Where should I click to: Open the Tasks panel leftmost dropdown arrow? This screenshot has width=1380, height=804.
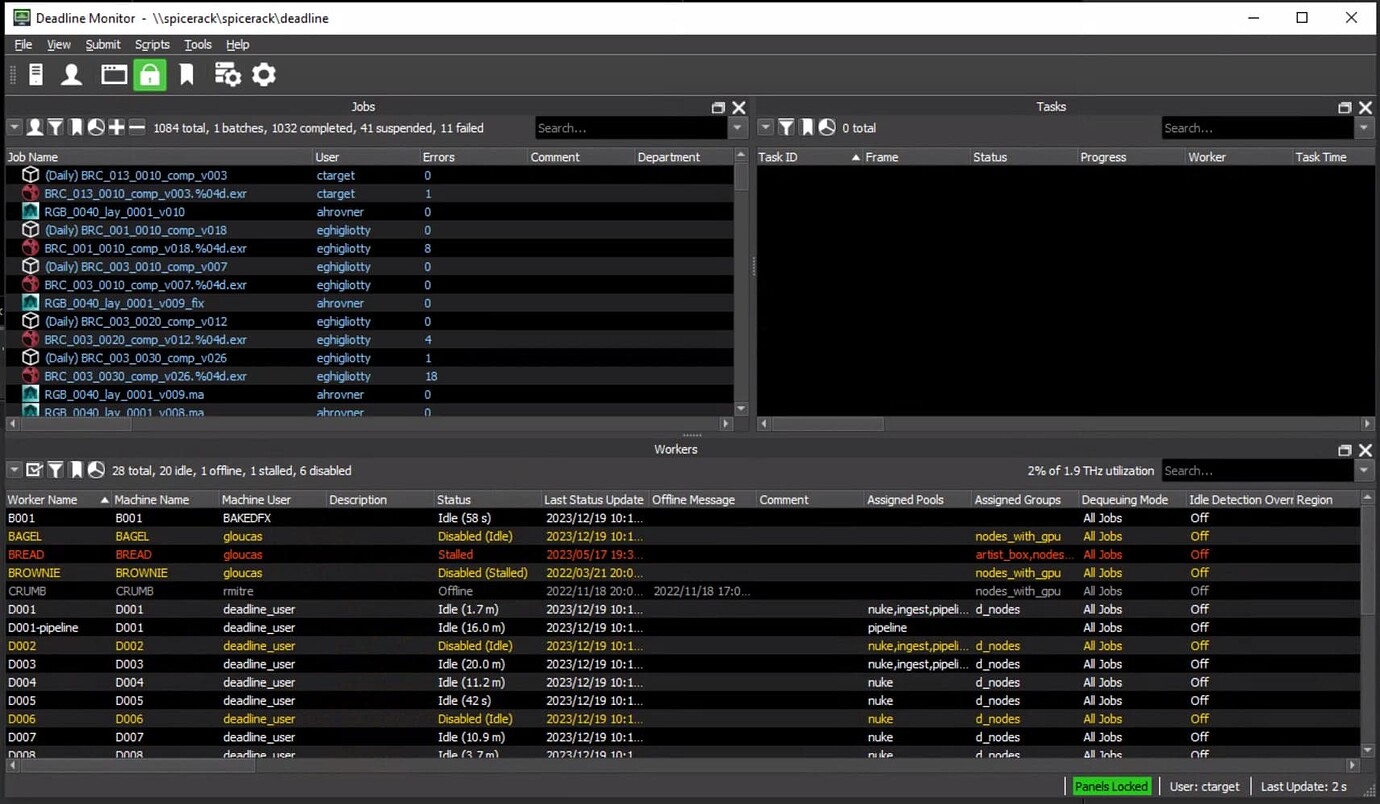[766, 128]
